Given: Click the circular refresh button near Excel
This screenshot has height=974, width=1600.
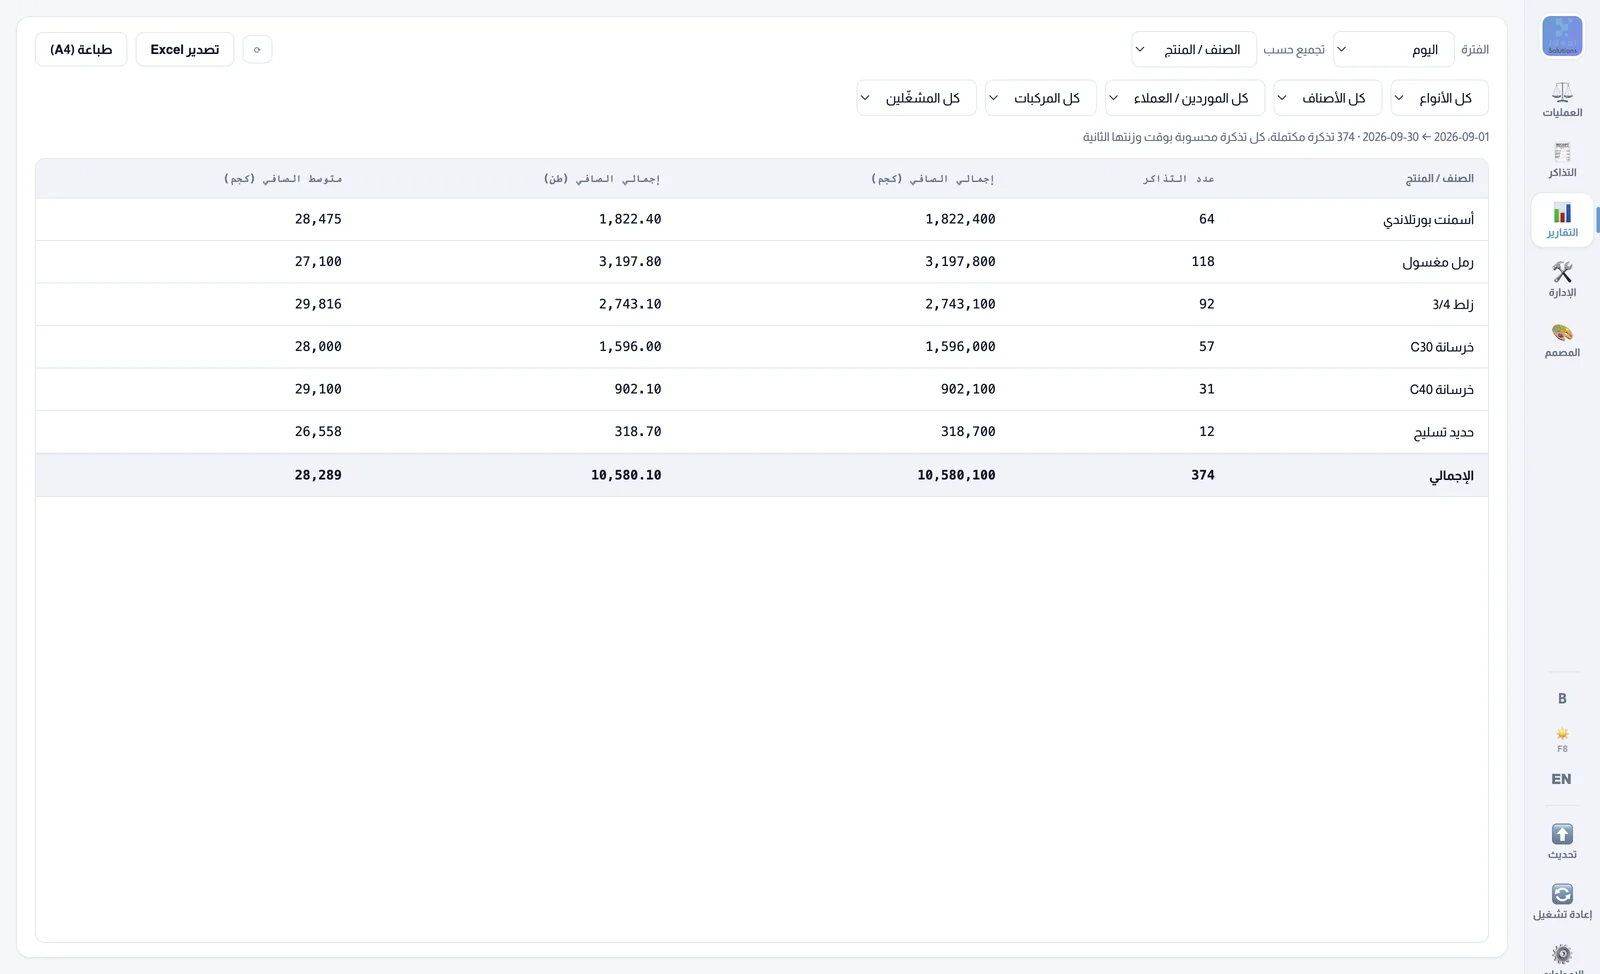Looking at the screenshot, I should 257,49.
